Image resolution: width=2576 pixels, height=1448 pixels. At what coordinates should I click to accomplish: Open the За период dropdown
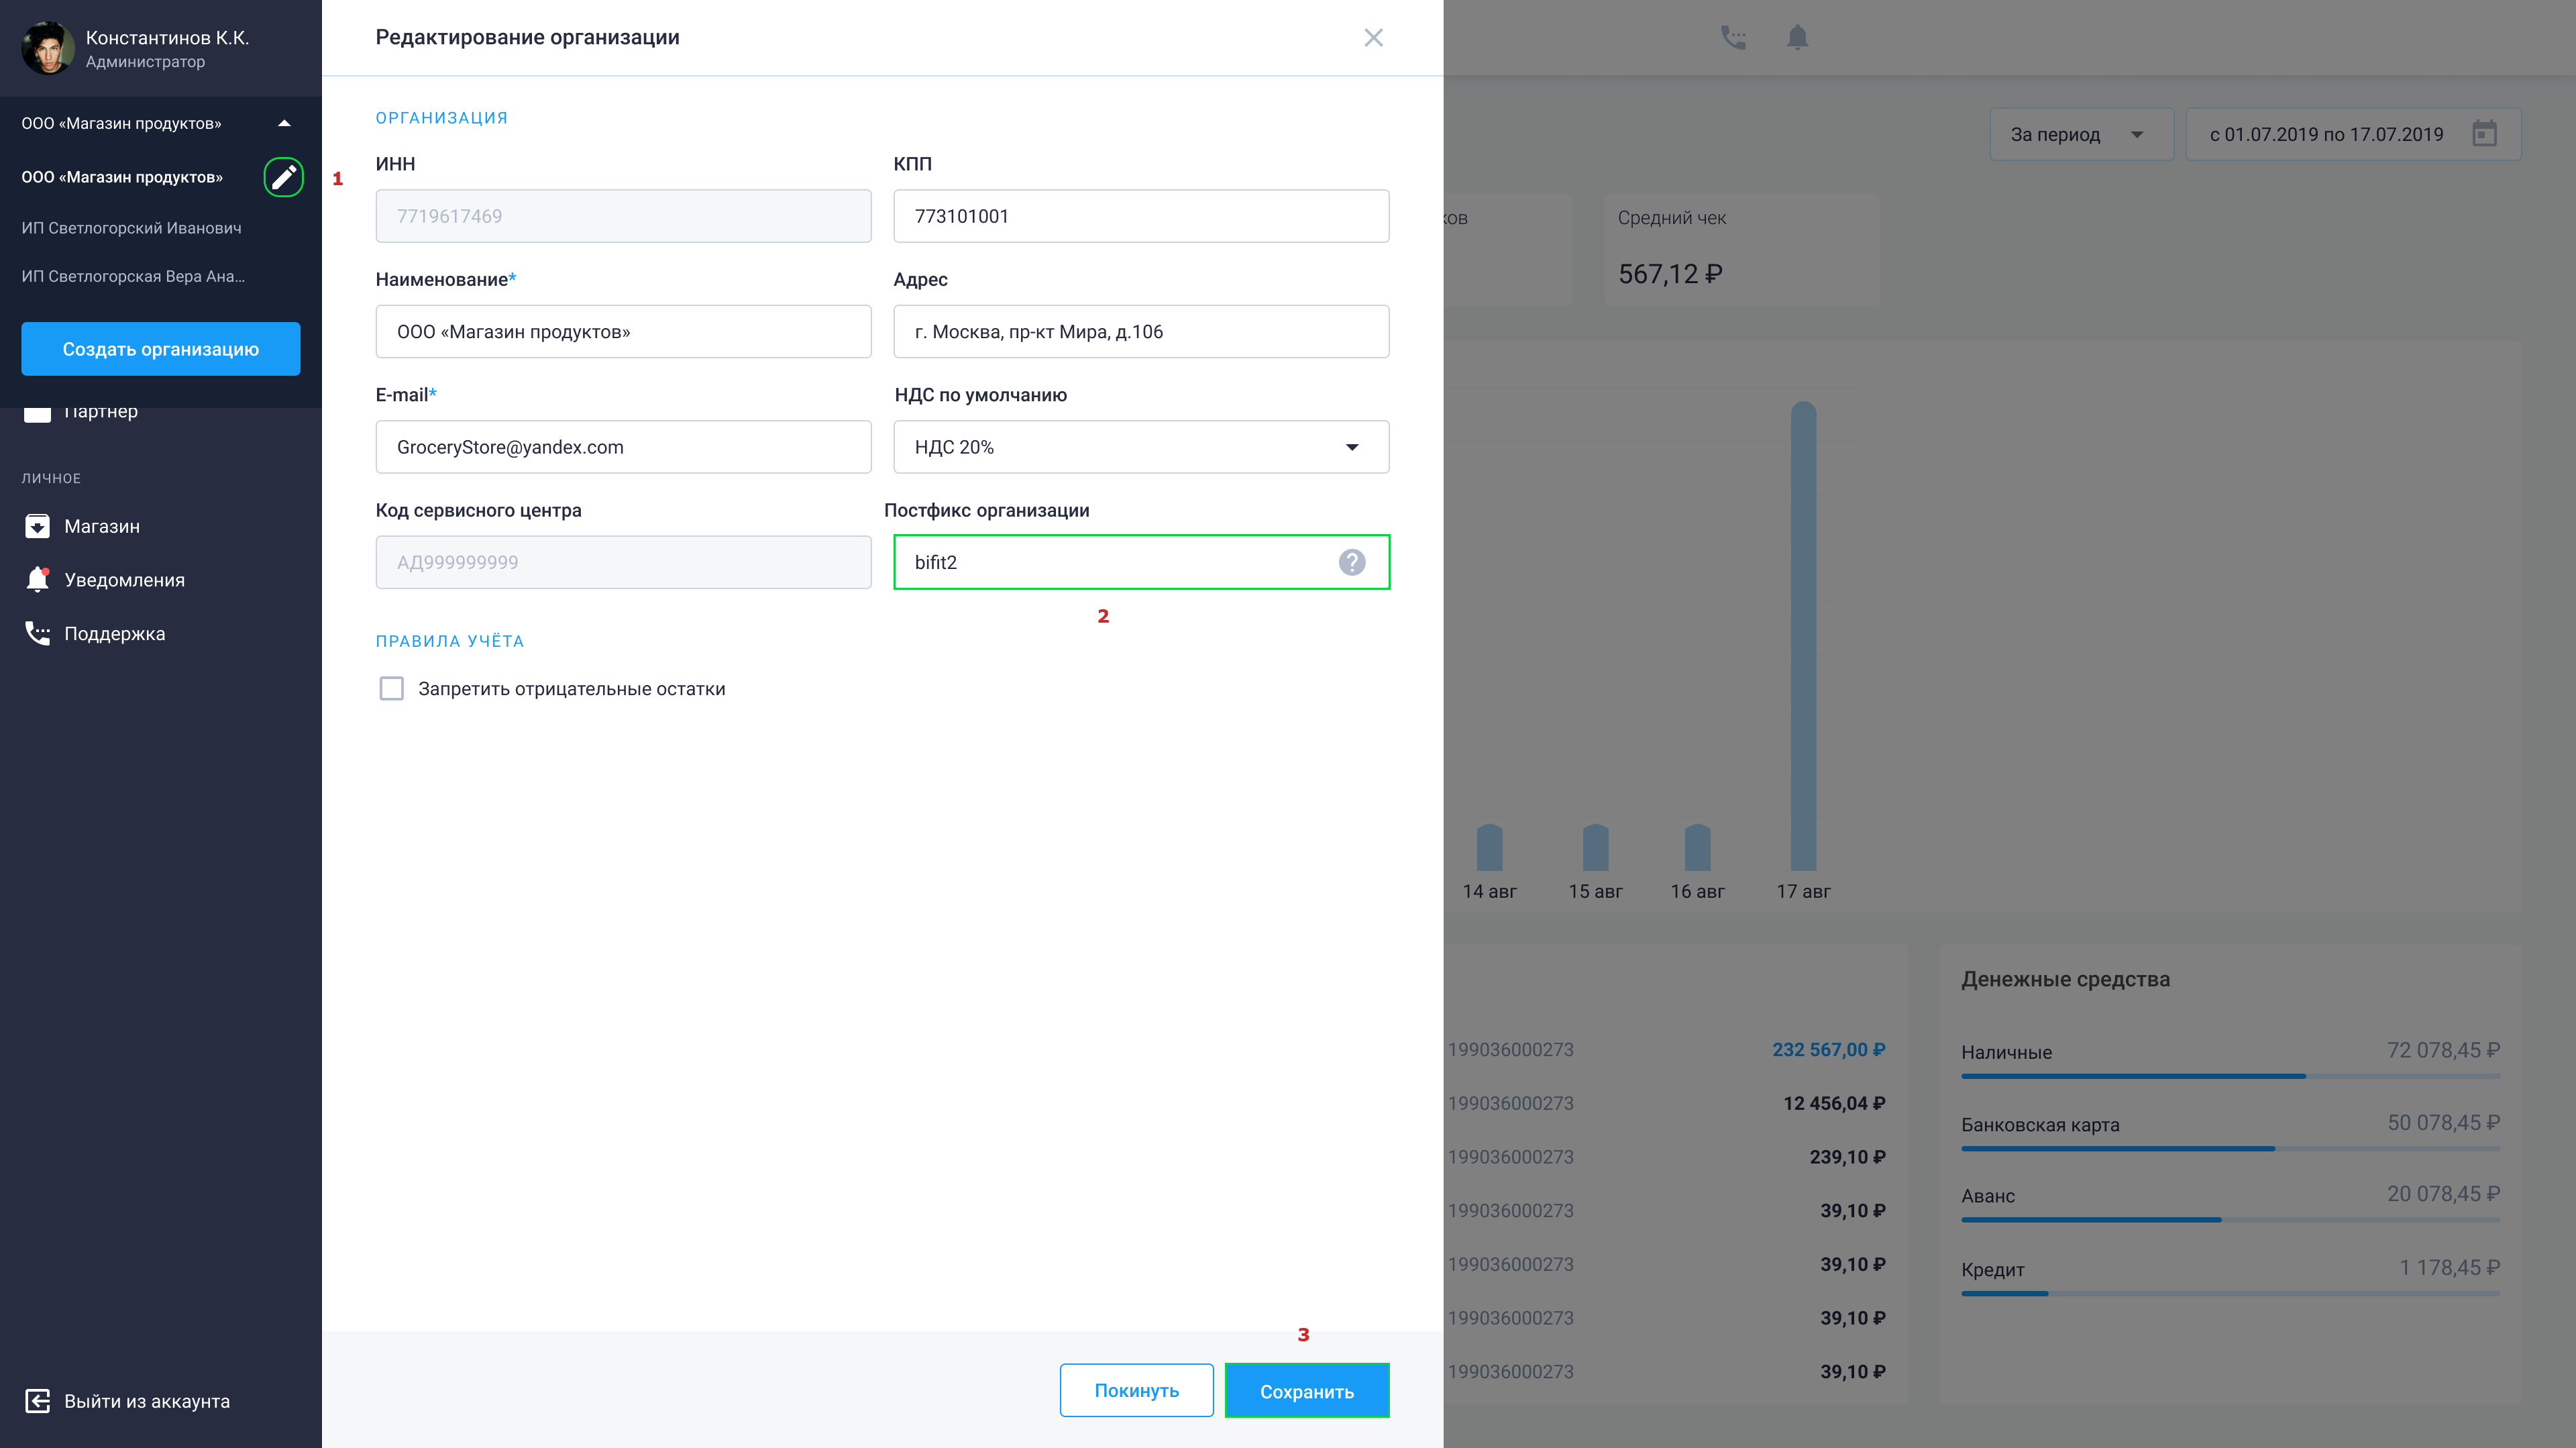pos(2081,134)
